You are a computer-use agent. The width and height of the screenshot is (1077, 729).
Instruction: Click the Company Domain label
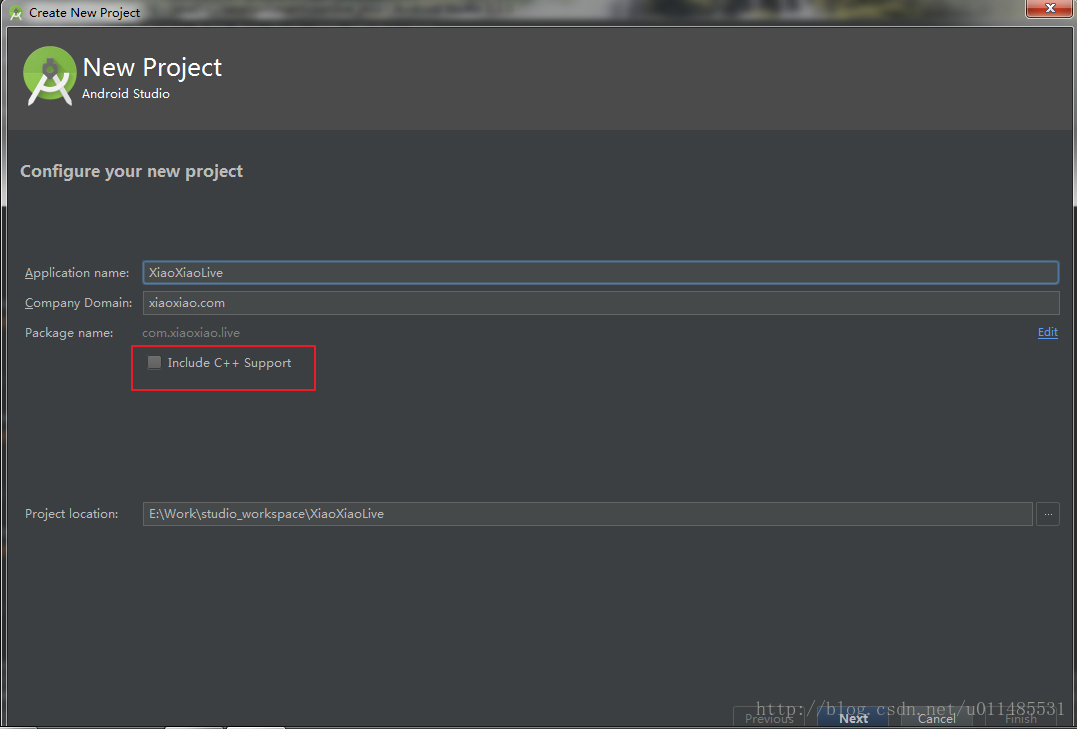[78, 303]
